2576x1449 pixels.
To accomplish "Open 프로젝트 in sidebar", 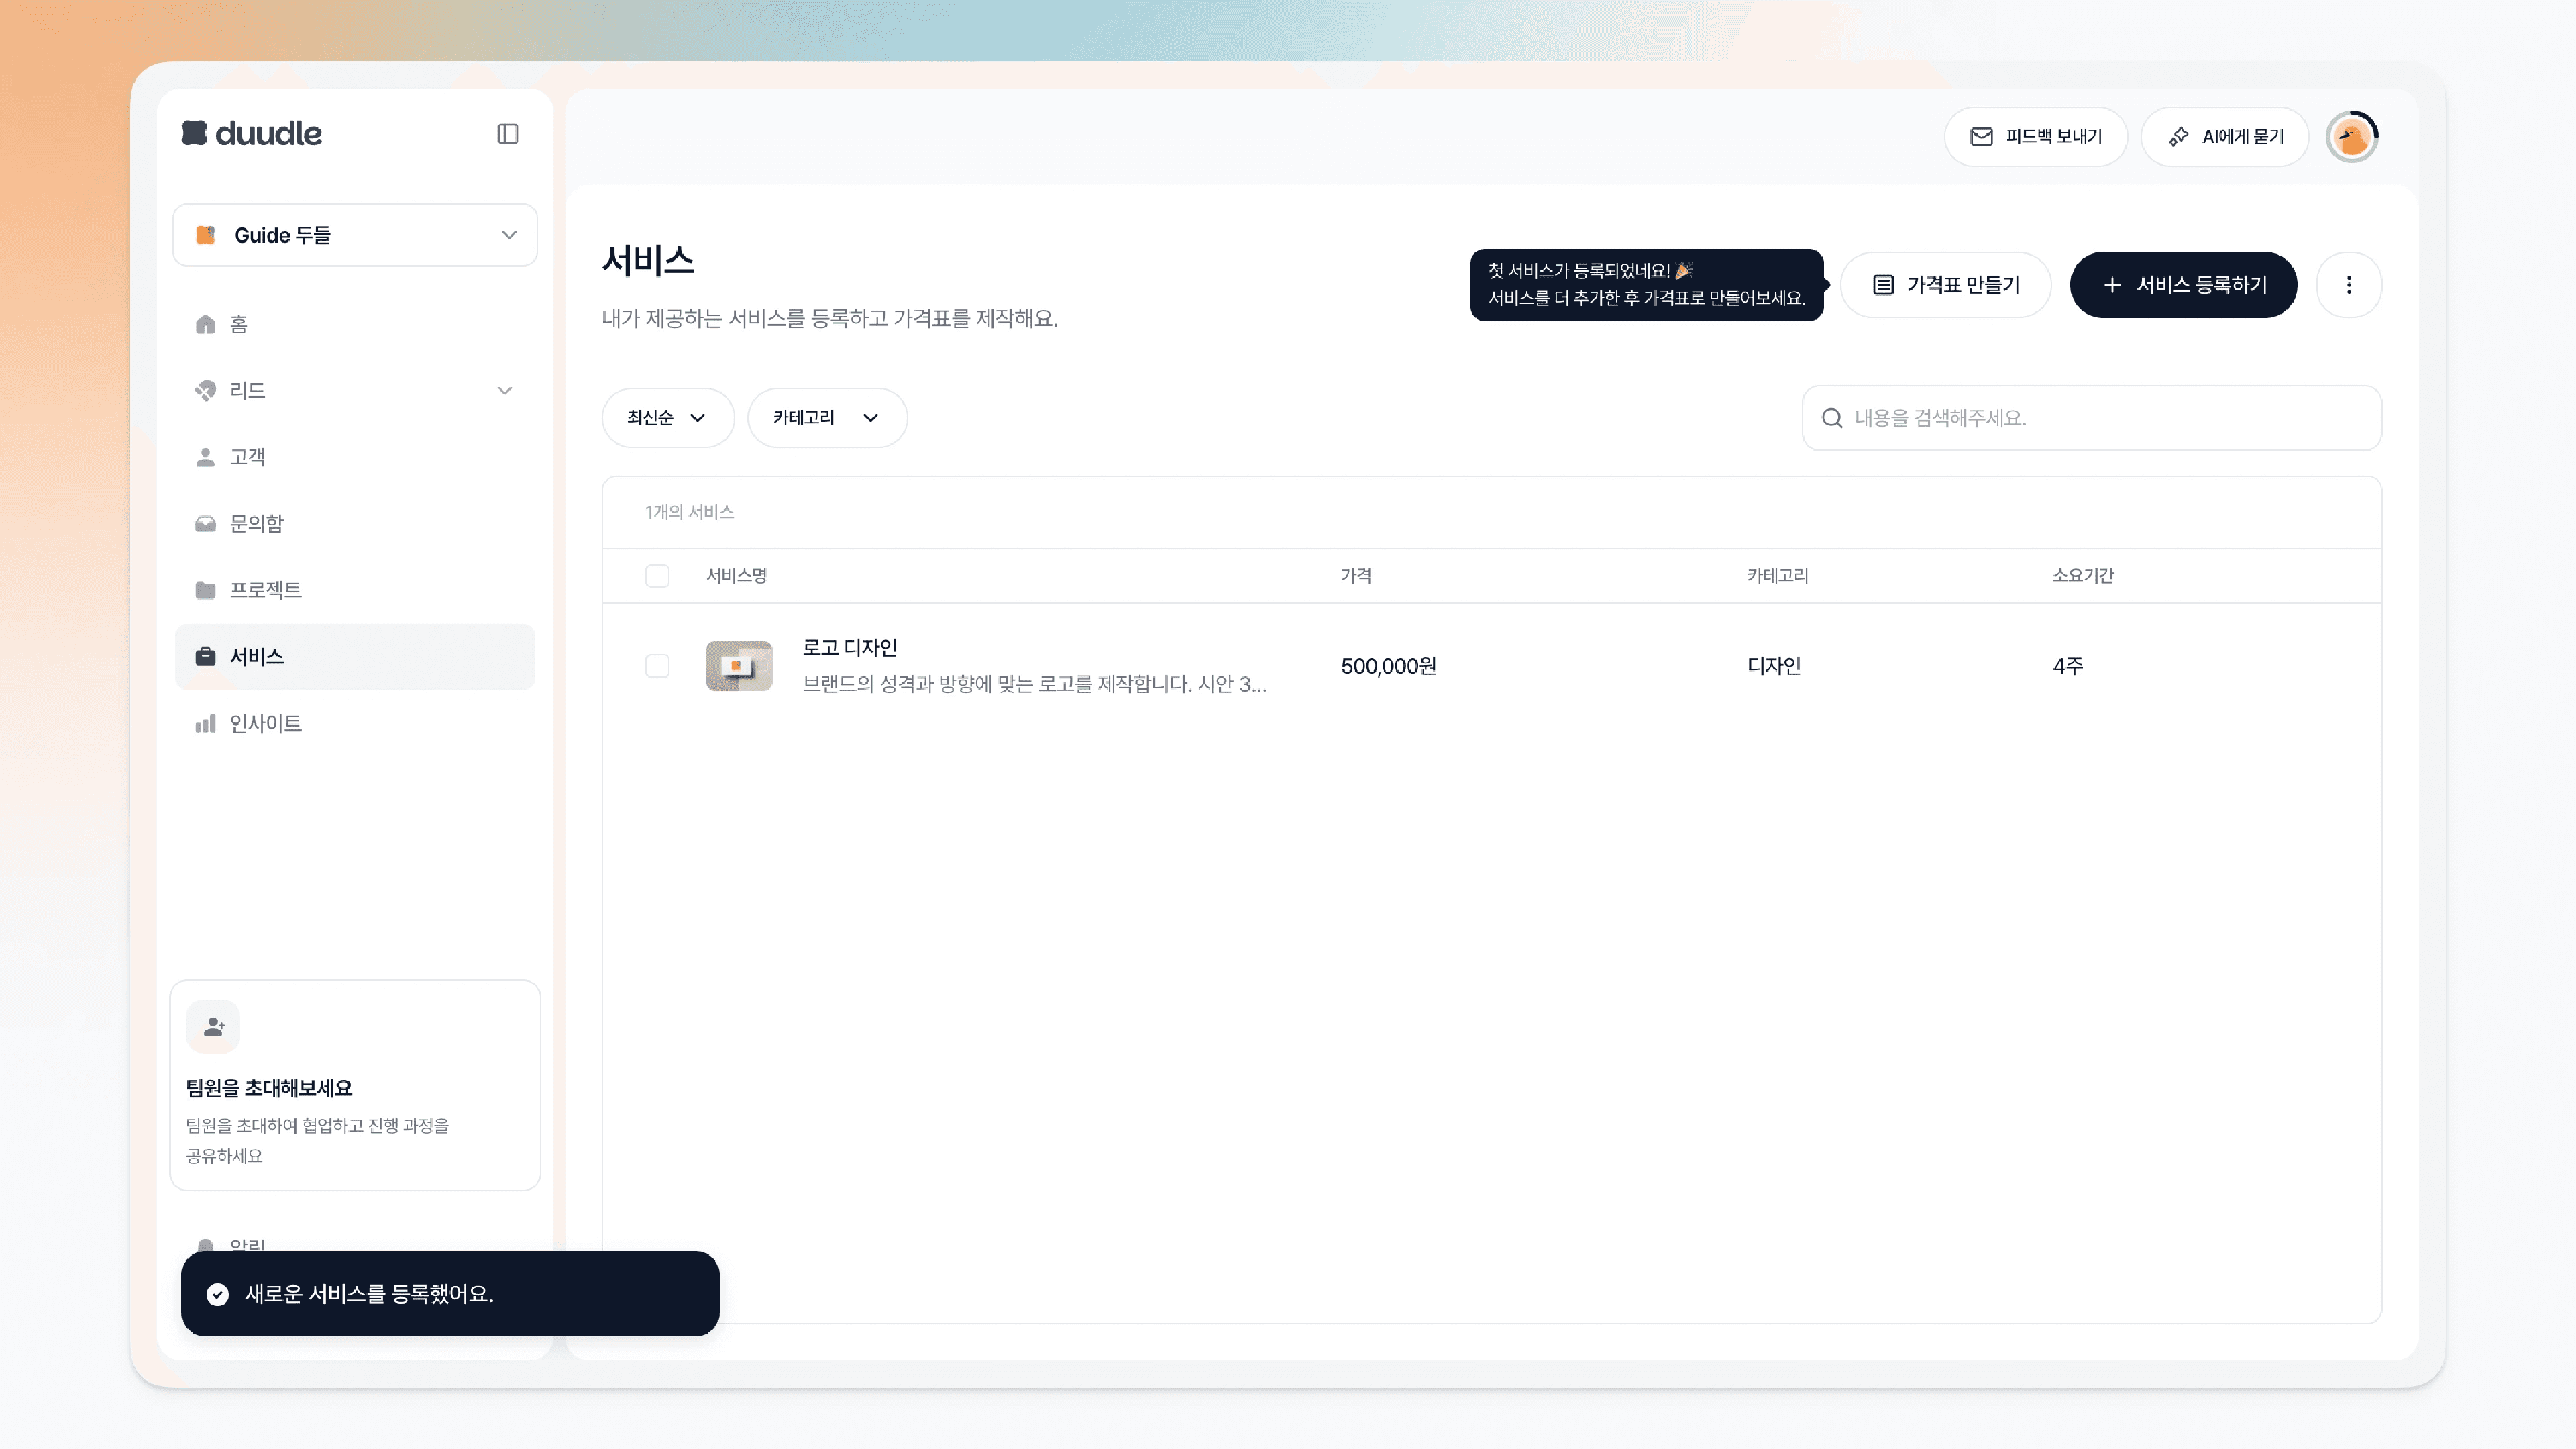I will pyautogui.click(x=355, y=590).
